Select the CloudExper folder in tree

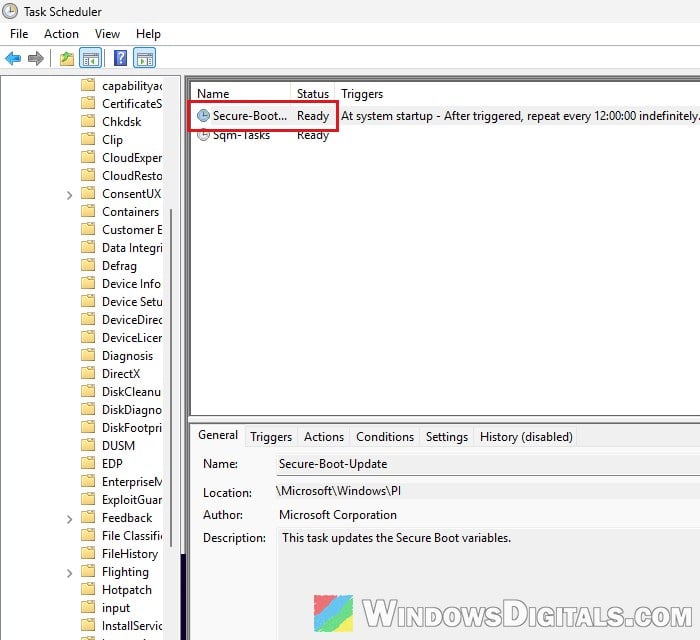(x=132, y=158)
